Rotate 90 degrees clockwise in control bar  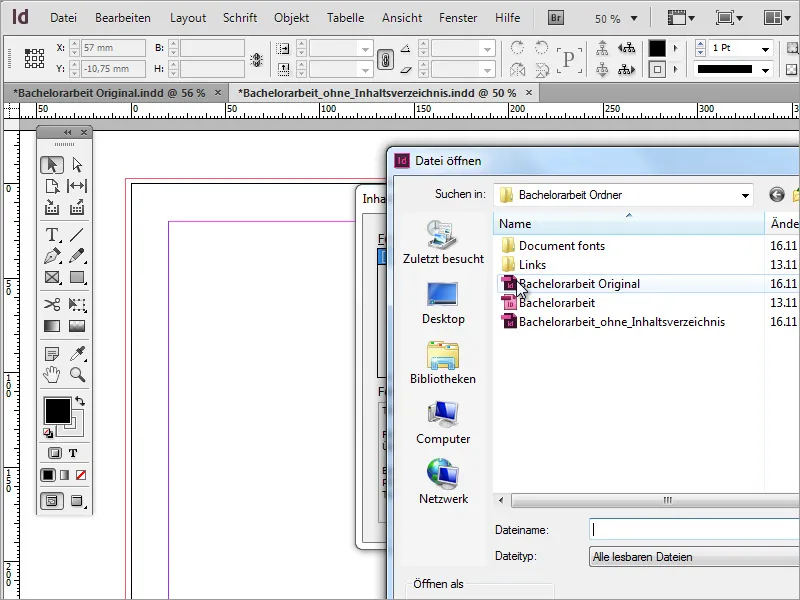(517, 47)
